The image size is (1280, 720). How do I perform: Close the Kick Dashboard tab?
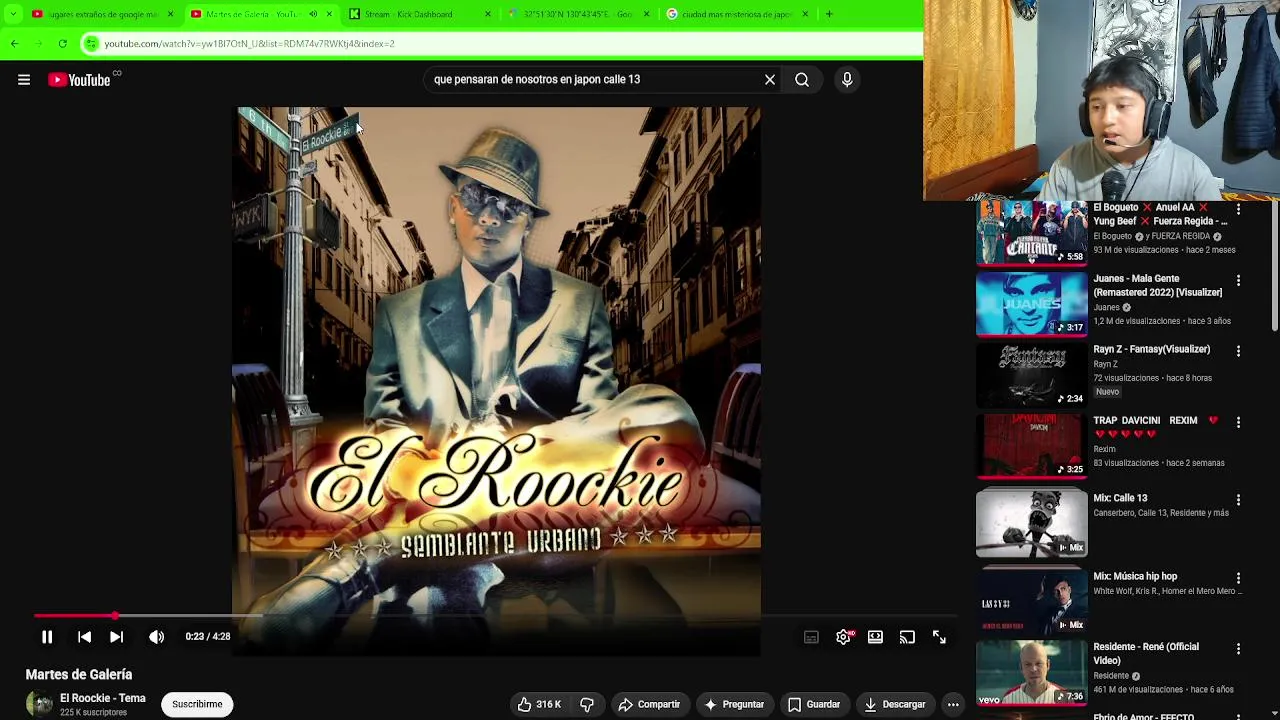488,14
